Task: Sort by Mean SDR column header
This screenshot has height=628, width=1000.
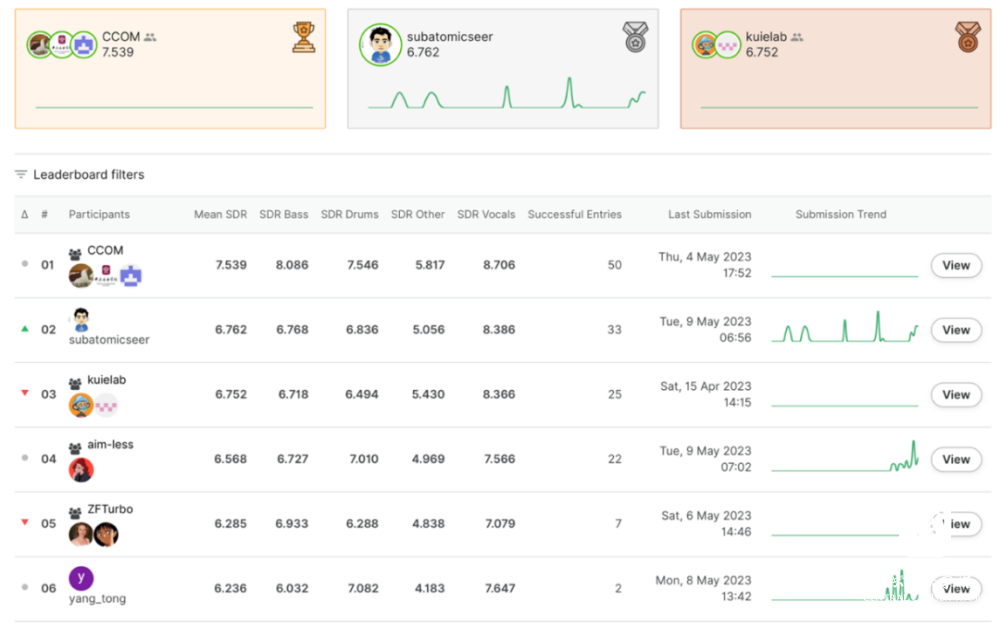Action: click(x=220, y=214)
